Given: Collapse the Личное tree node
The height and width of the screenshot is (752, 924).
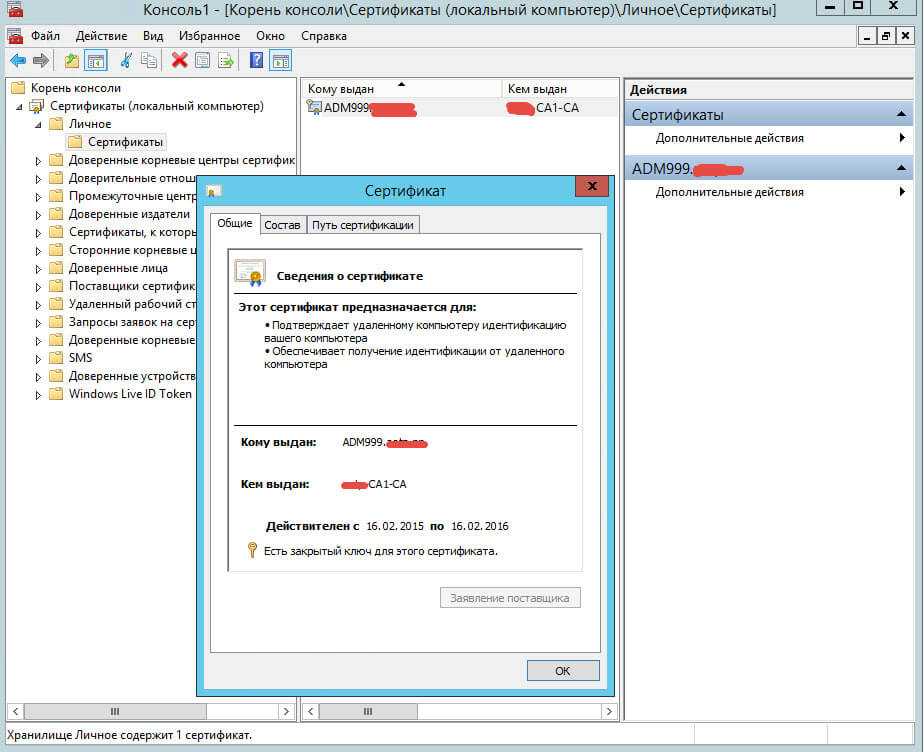Looking at the screenshot, I should (x=39, y=124).
